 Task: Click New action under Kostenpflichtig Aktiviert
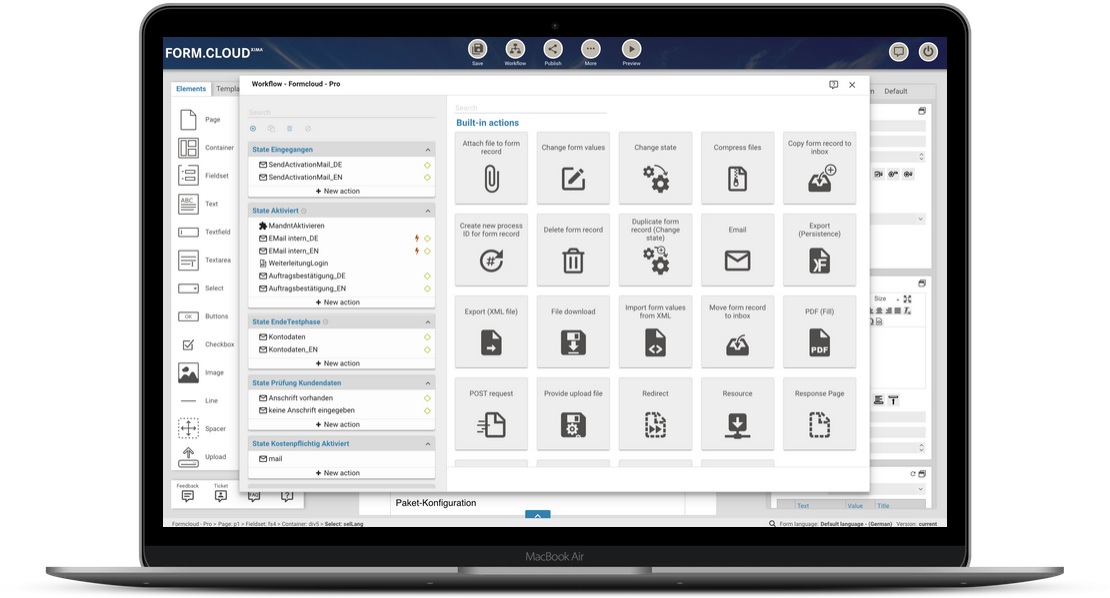click(x=338, y=473)
